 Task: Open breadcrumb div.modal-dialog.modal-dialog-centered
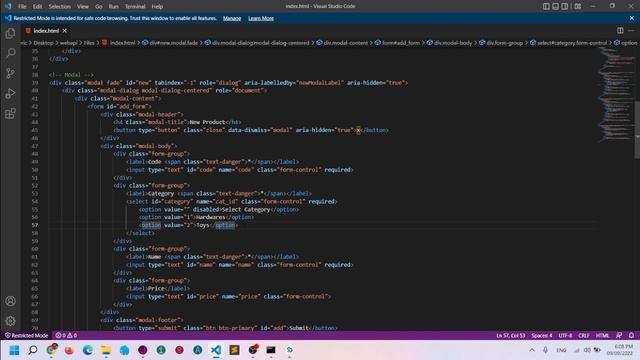pos(257,43)
